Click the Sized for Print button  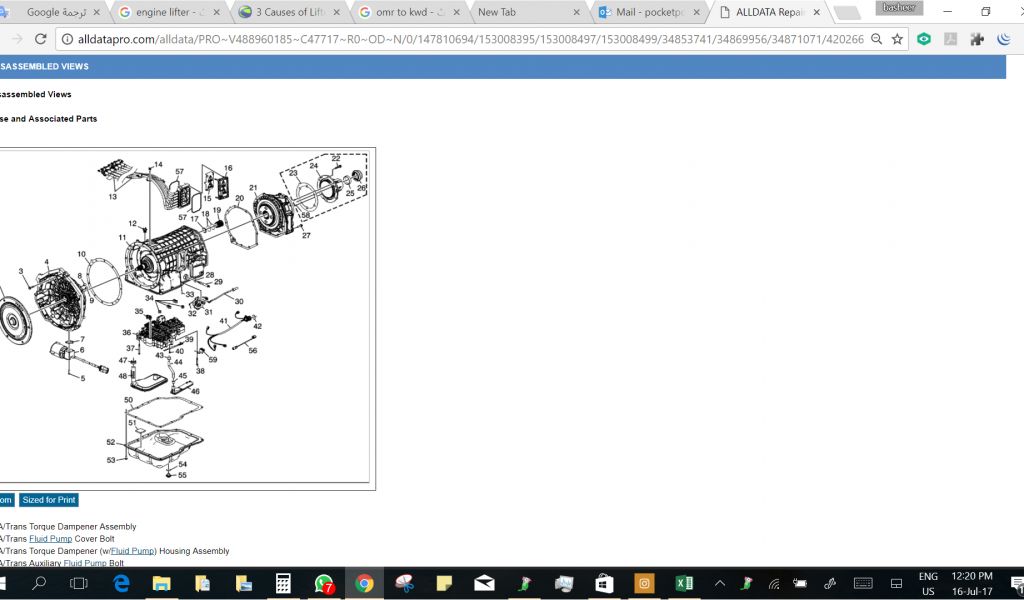tap(48, 500)
